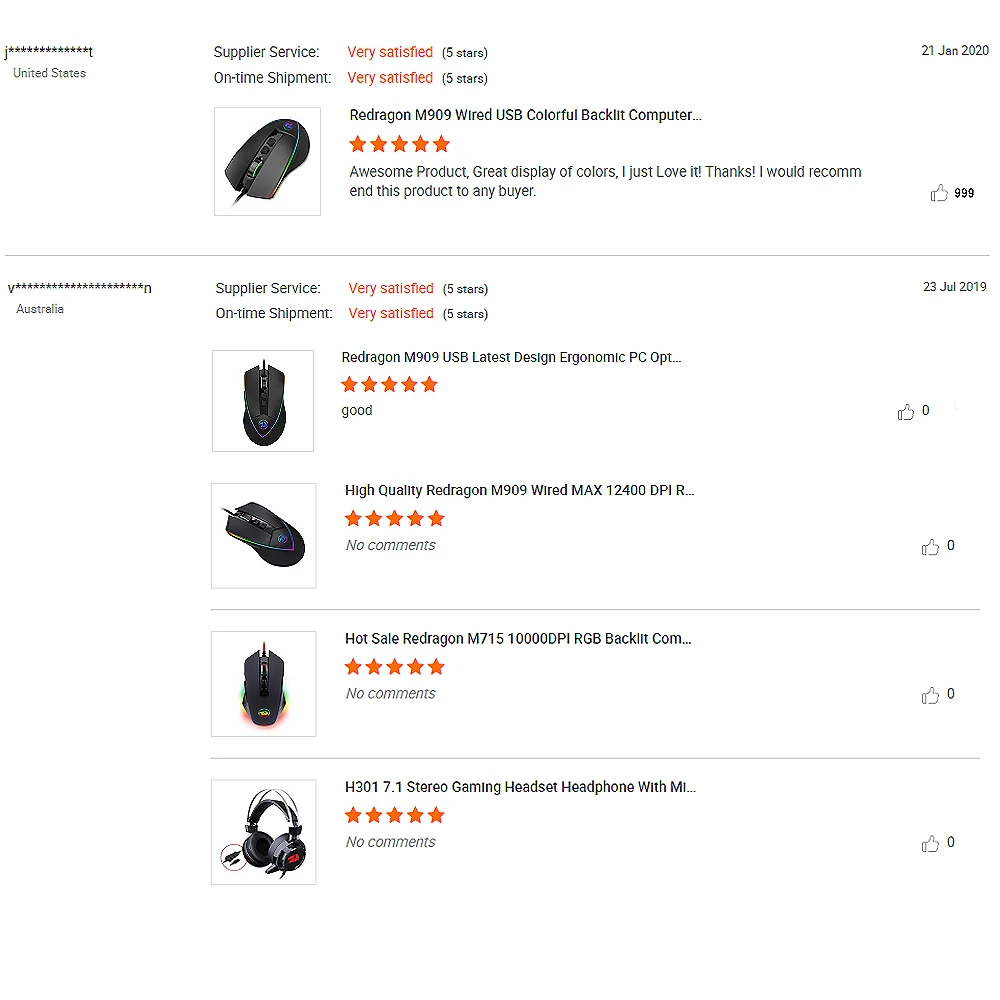This screenshot has height=1000, width=1000.
Task: Like the 'Awesome Product' review thumbs-up
Action: pos(939,193)
